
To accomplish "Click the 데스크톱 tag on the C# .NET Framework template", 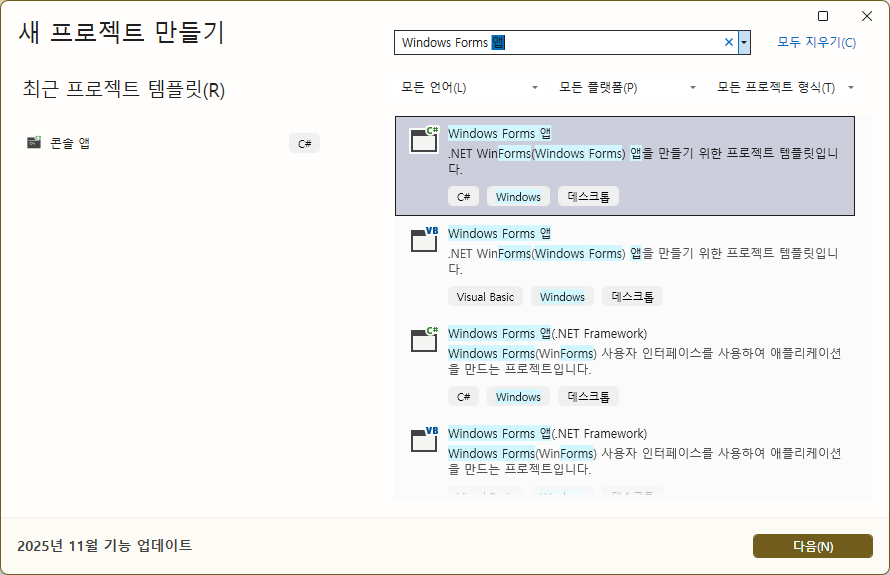I will [x=589, y=396].
